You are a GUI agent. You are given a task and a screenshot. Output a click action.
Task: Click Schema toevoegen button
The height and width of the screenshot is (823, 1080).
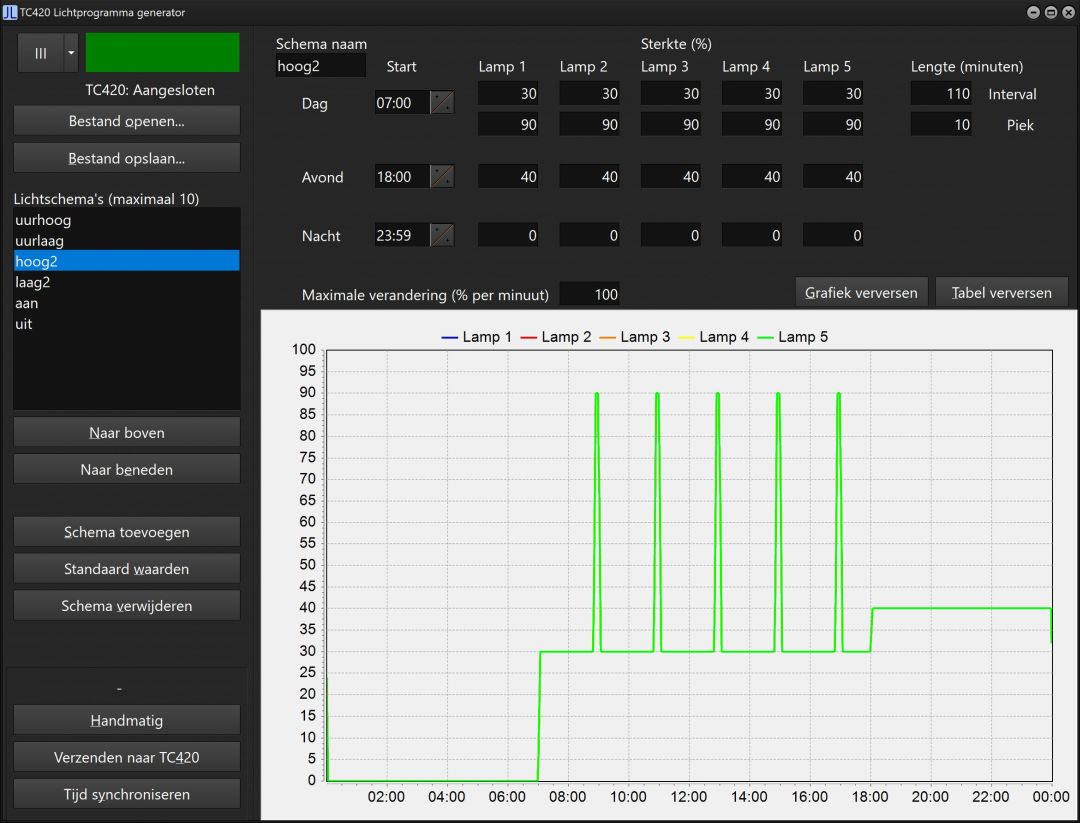coord(127,532)
